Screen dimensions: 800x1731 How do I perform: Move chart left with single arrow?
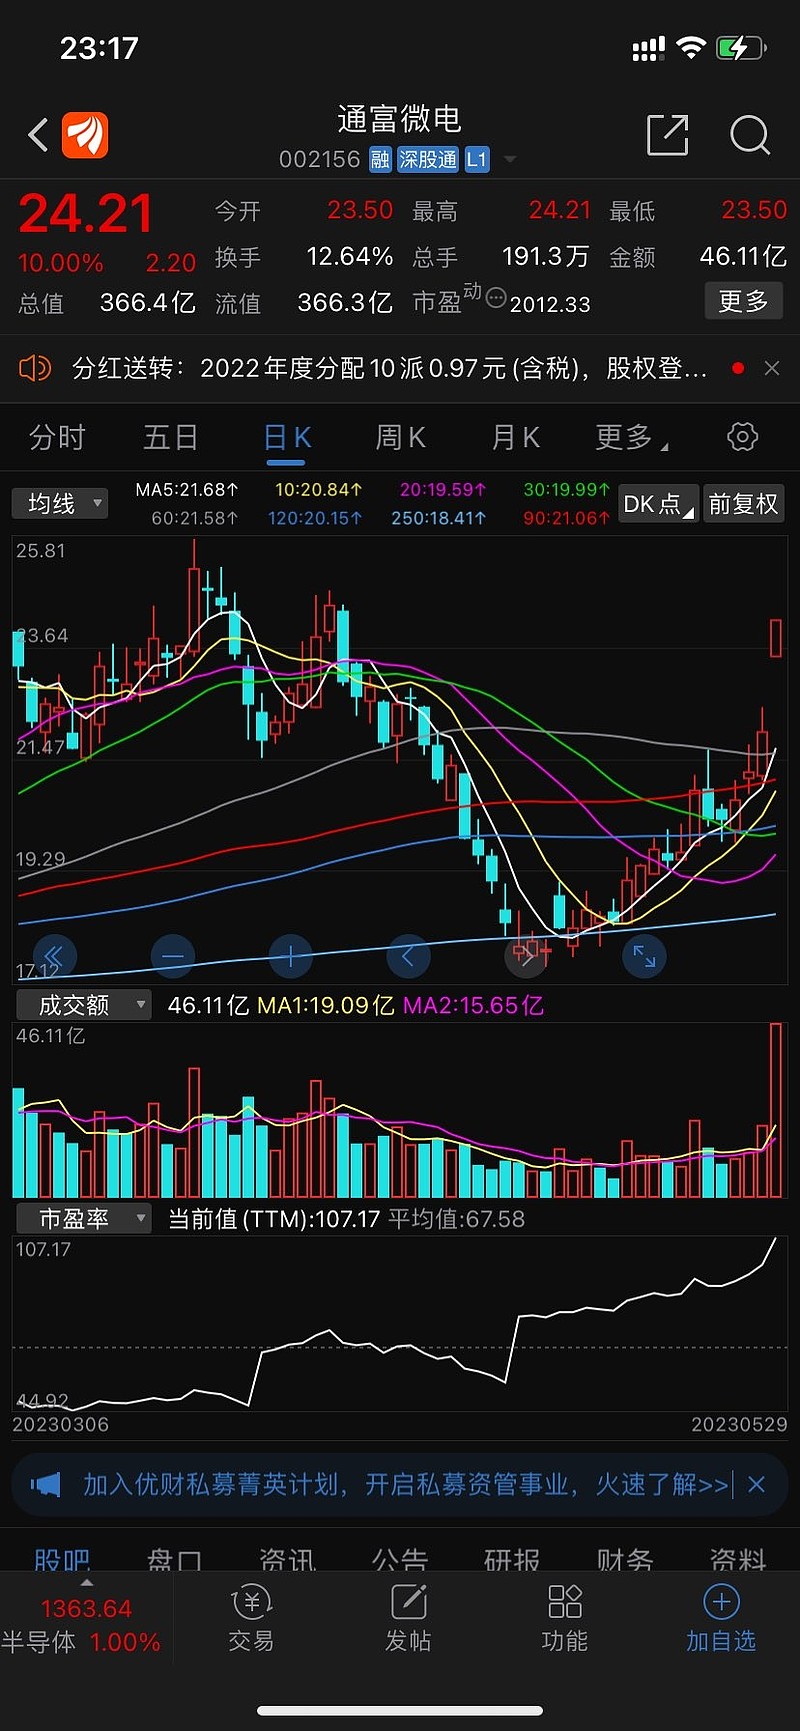pyautogui.click(x=408, y=957)
